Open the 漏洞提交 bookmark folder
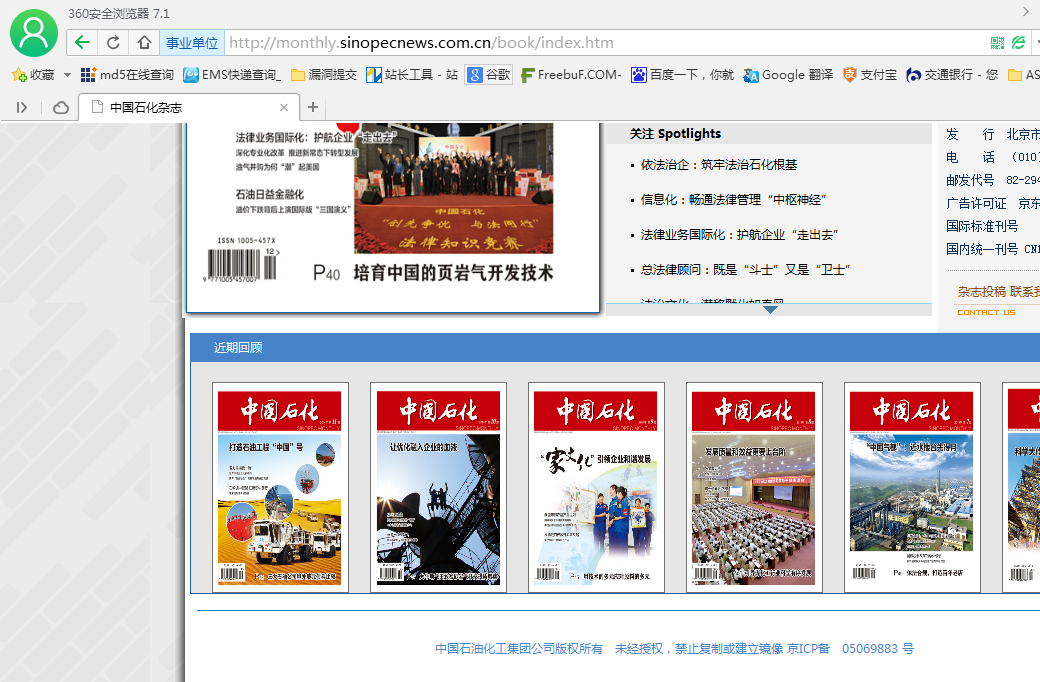The image size is (1040, 682). tap(324, 75)
